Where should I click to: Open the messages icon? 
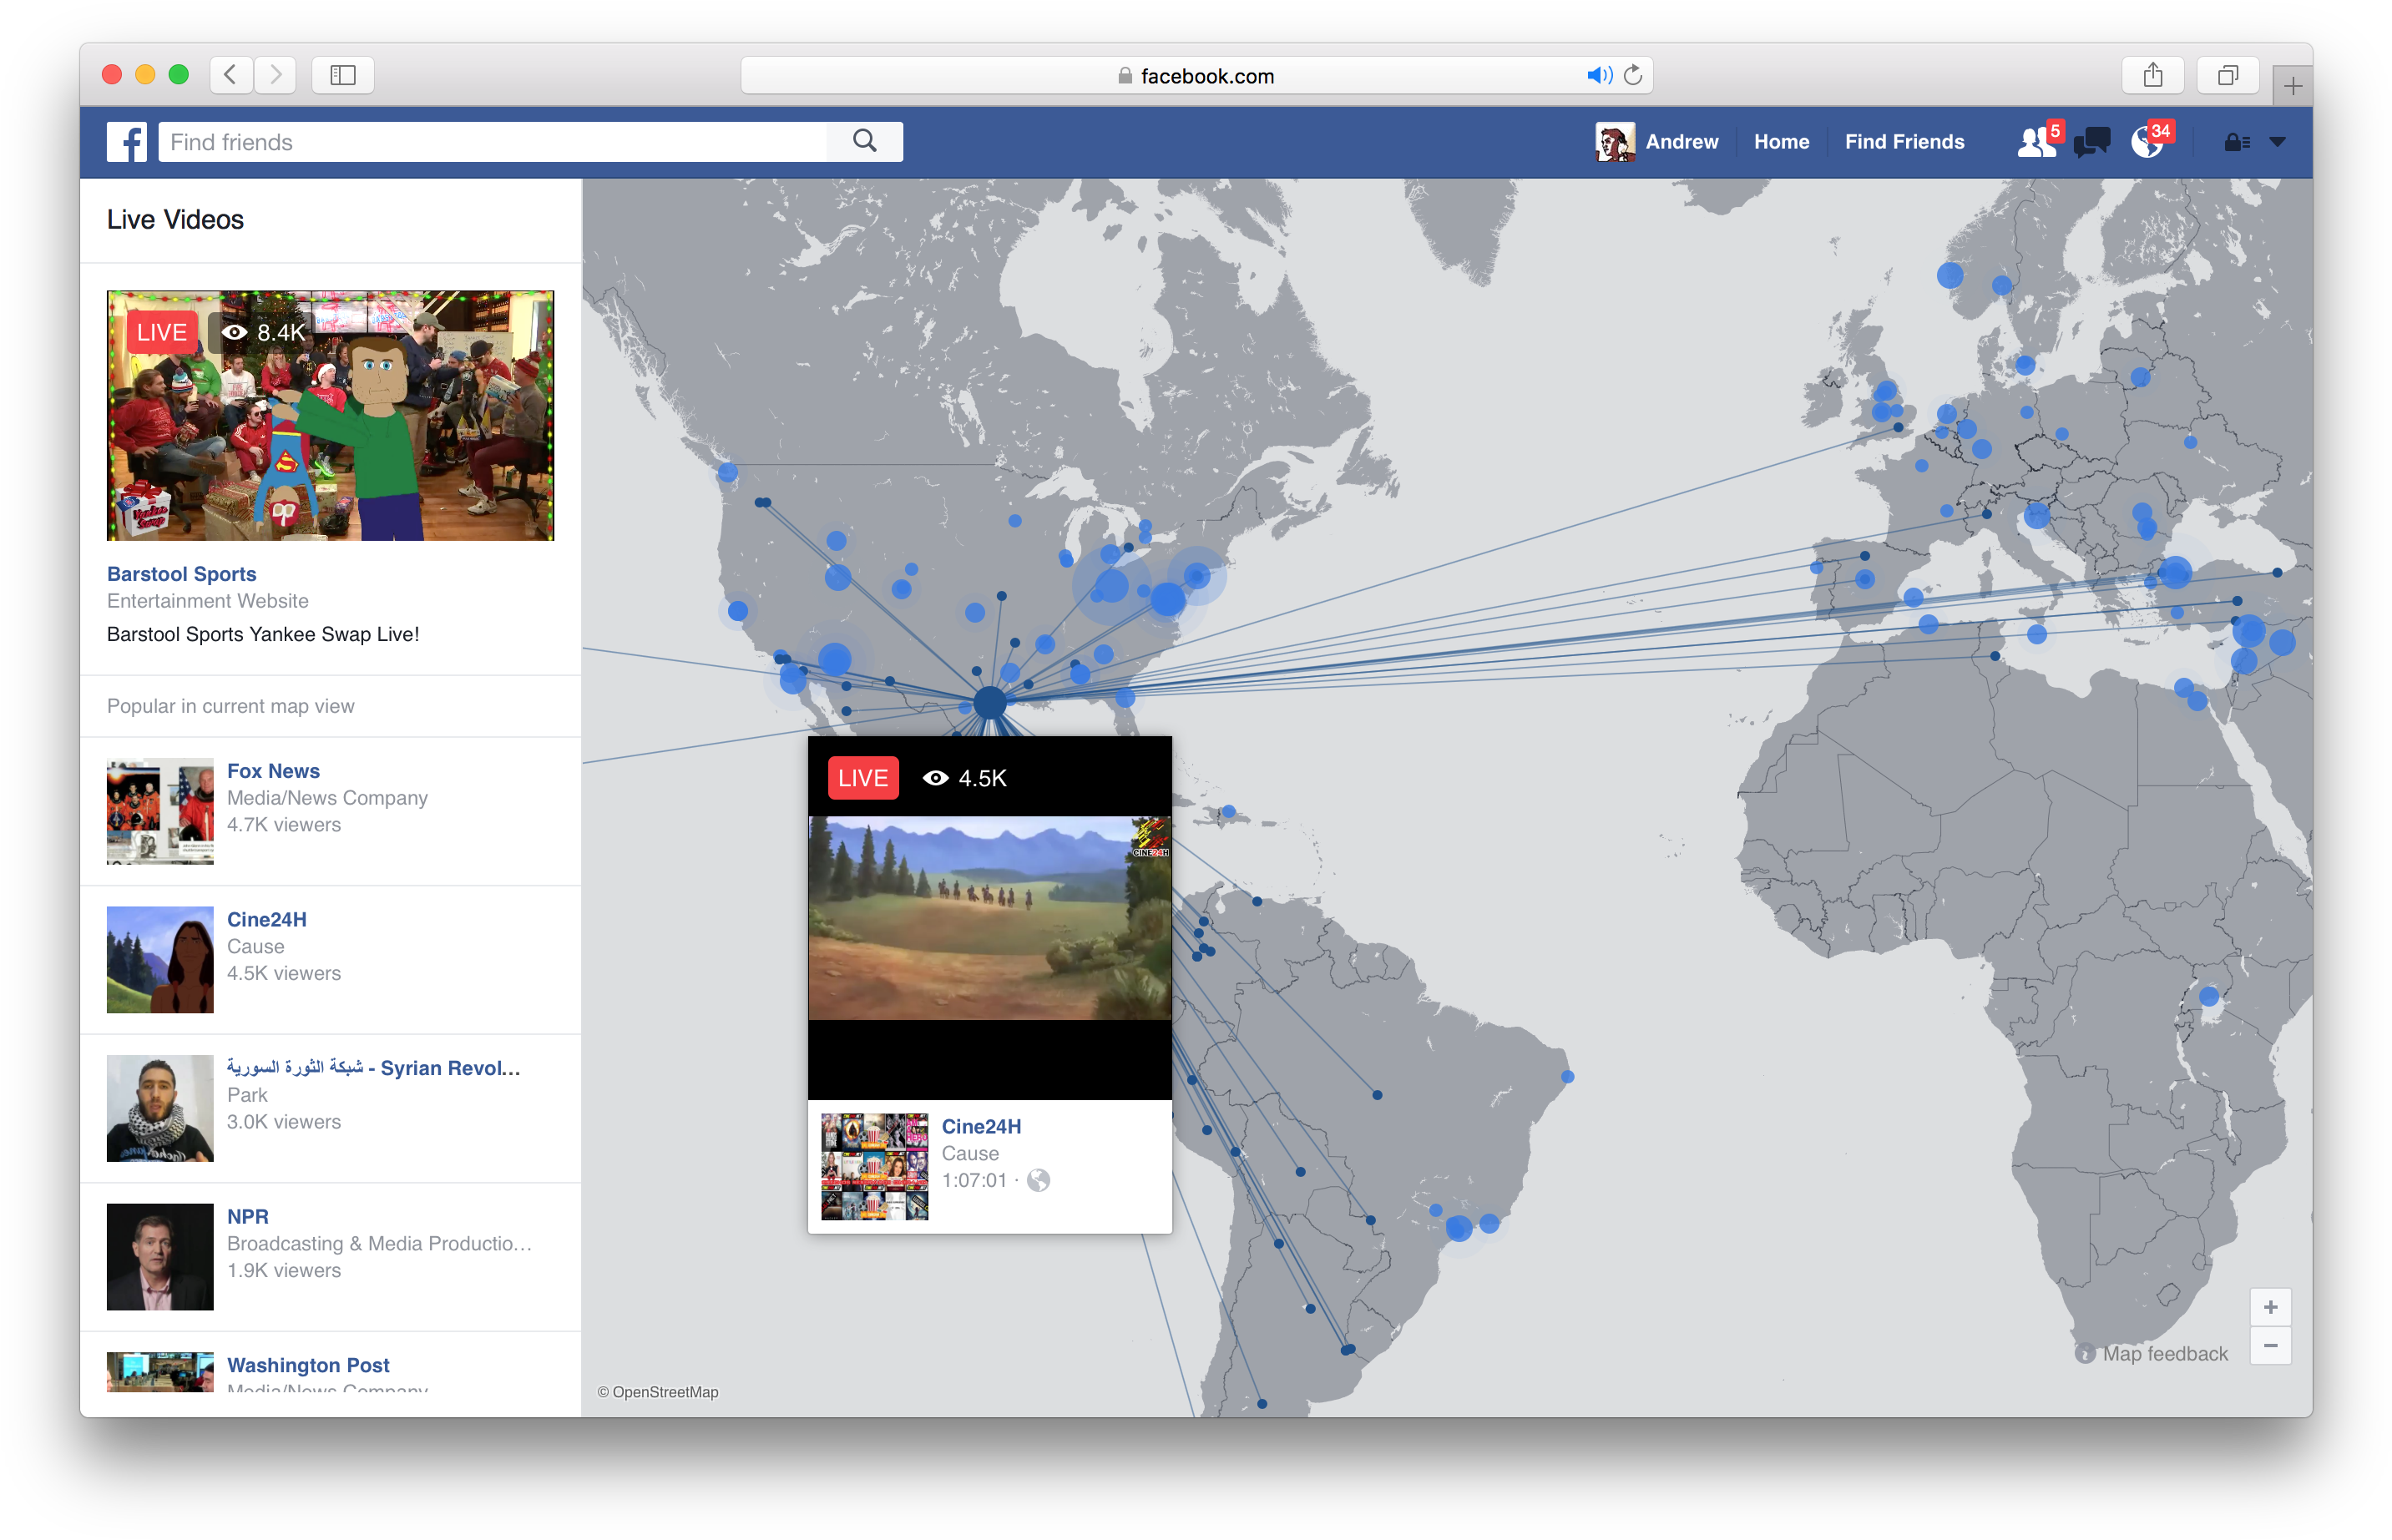pos(2091,142)
